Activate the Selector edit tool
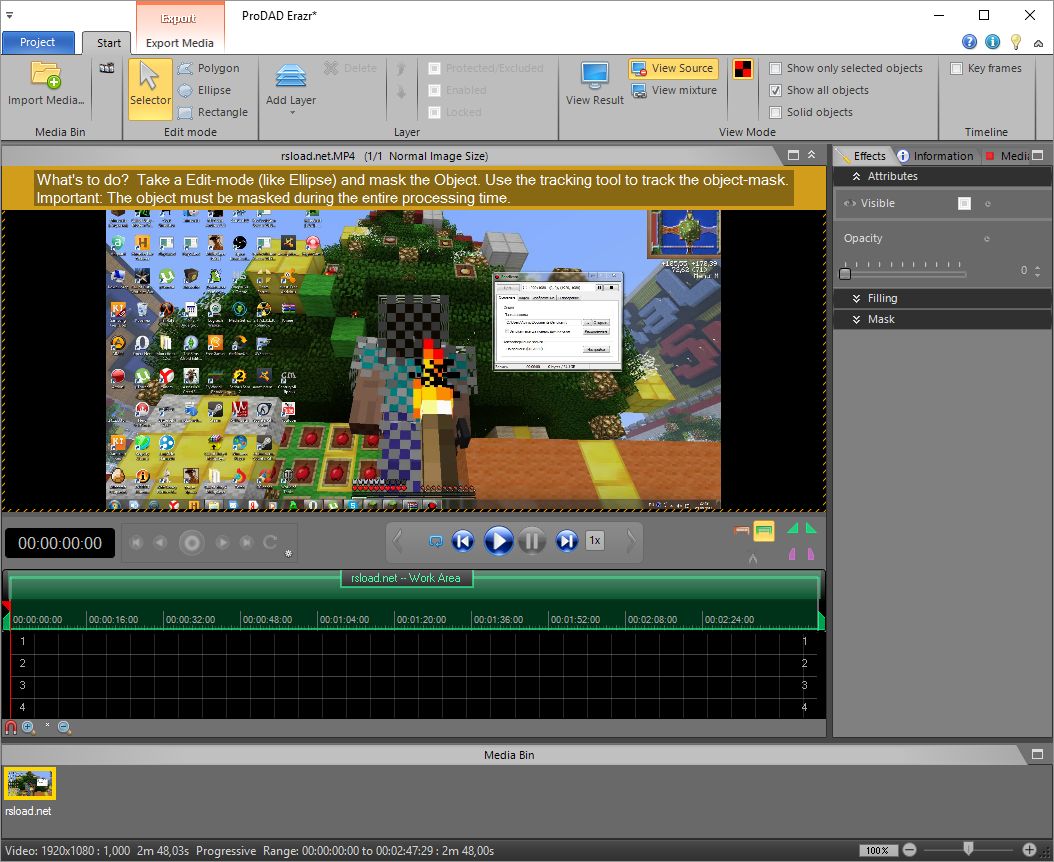The height and width of the screenshot is (862, 1054). click(x=150, y=89)
